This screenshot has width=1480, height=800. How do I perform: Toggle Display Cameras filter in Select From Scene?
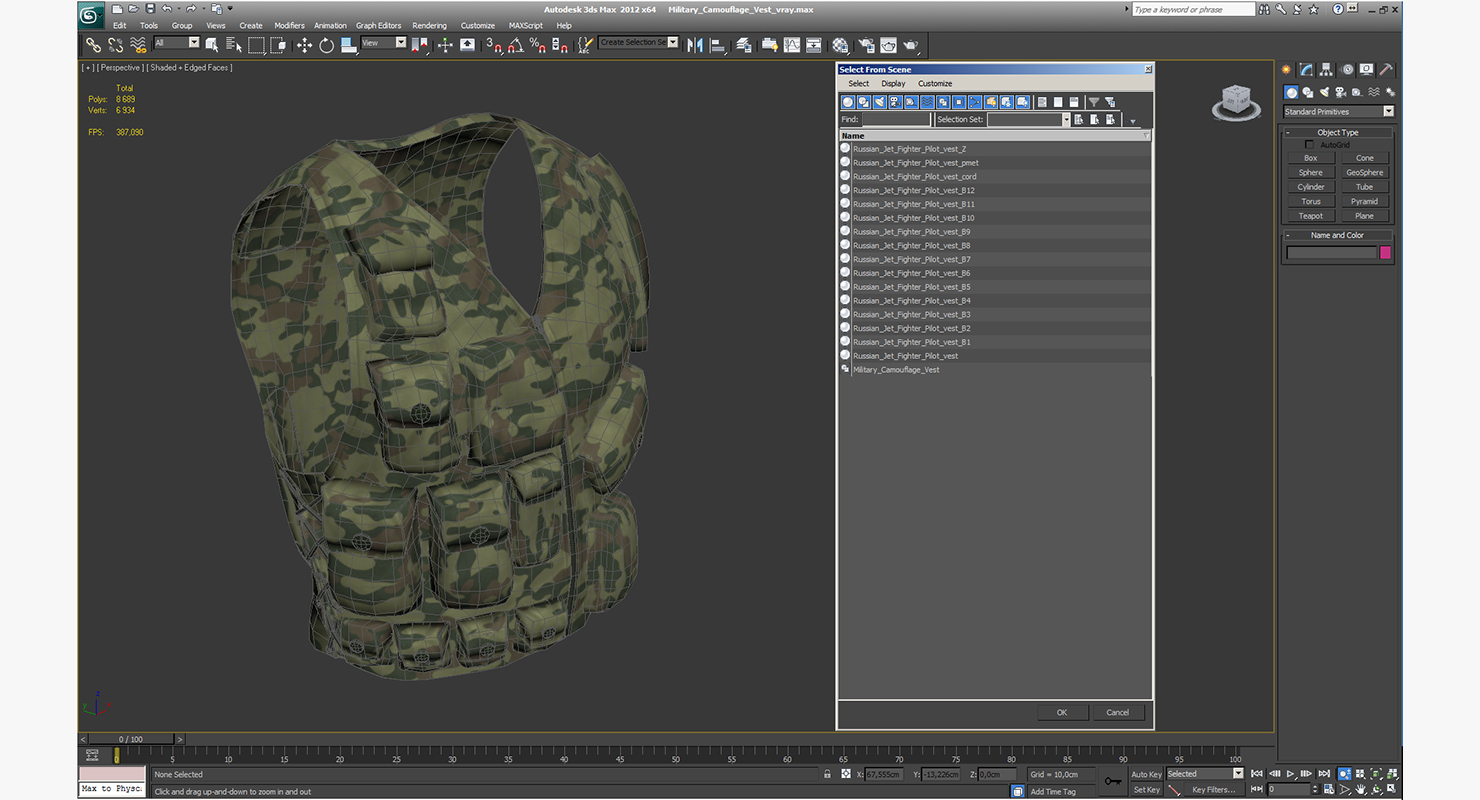coord(895,102)
